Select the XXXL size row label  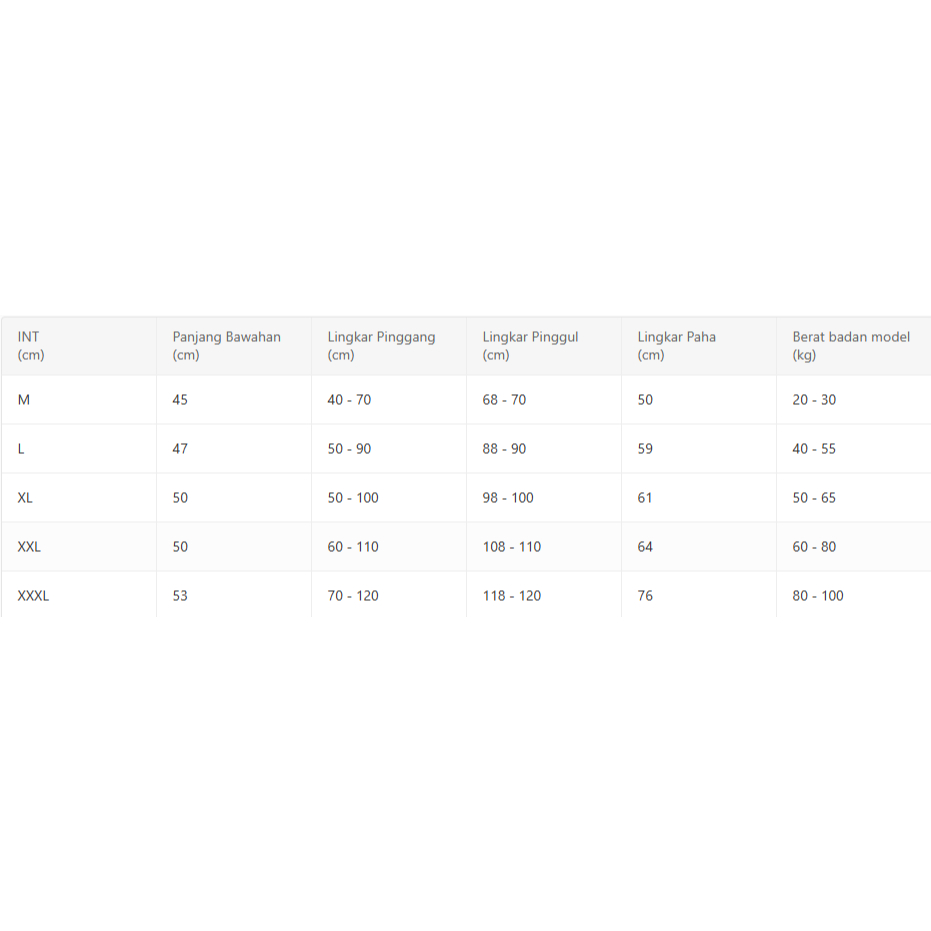pos(33,596)
